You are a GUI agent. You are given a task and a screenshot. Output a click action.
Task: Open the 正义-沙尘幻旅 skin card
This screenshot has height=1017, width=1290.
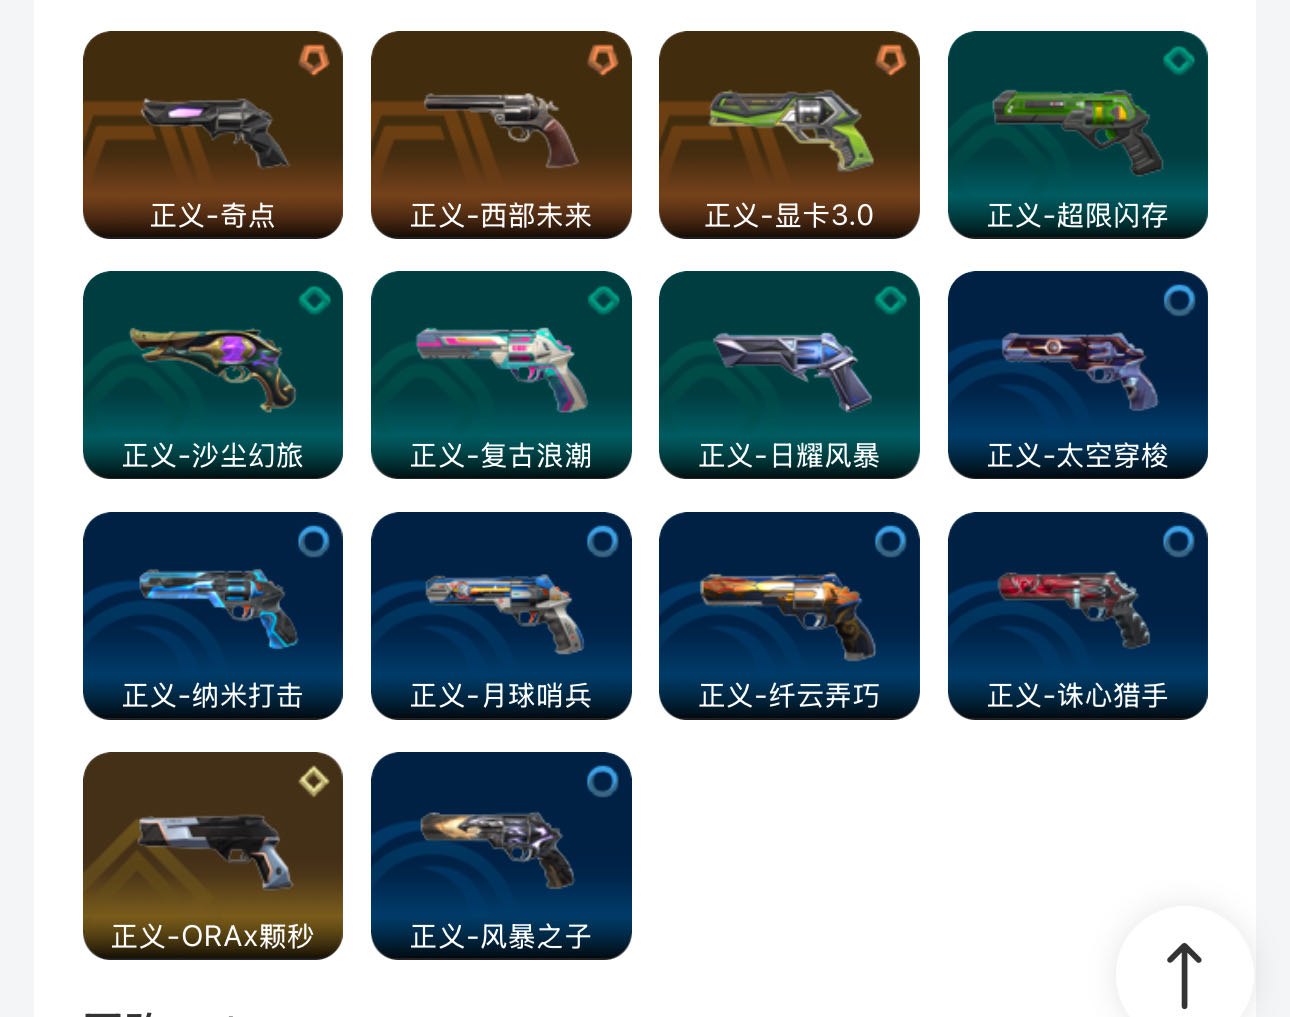click(x=213, y=375)
